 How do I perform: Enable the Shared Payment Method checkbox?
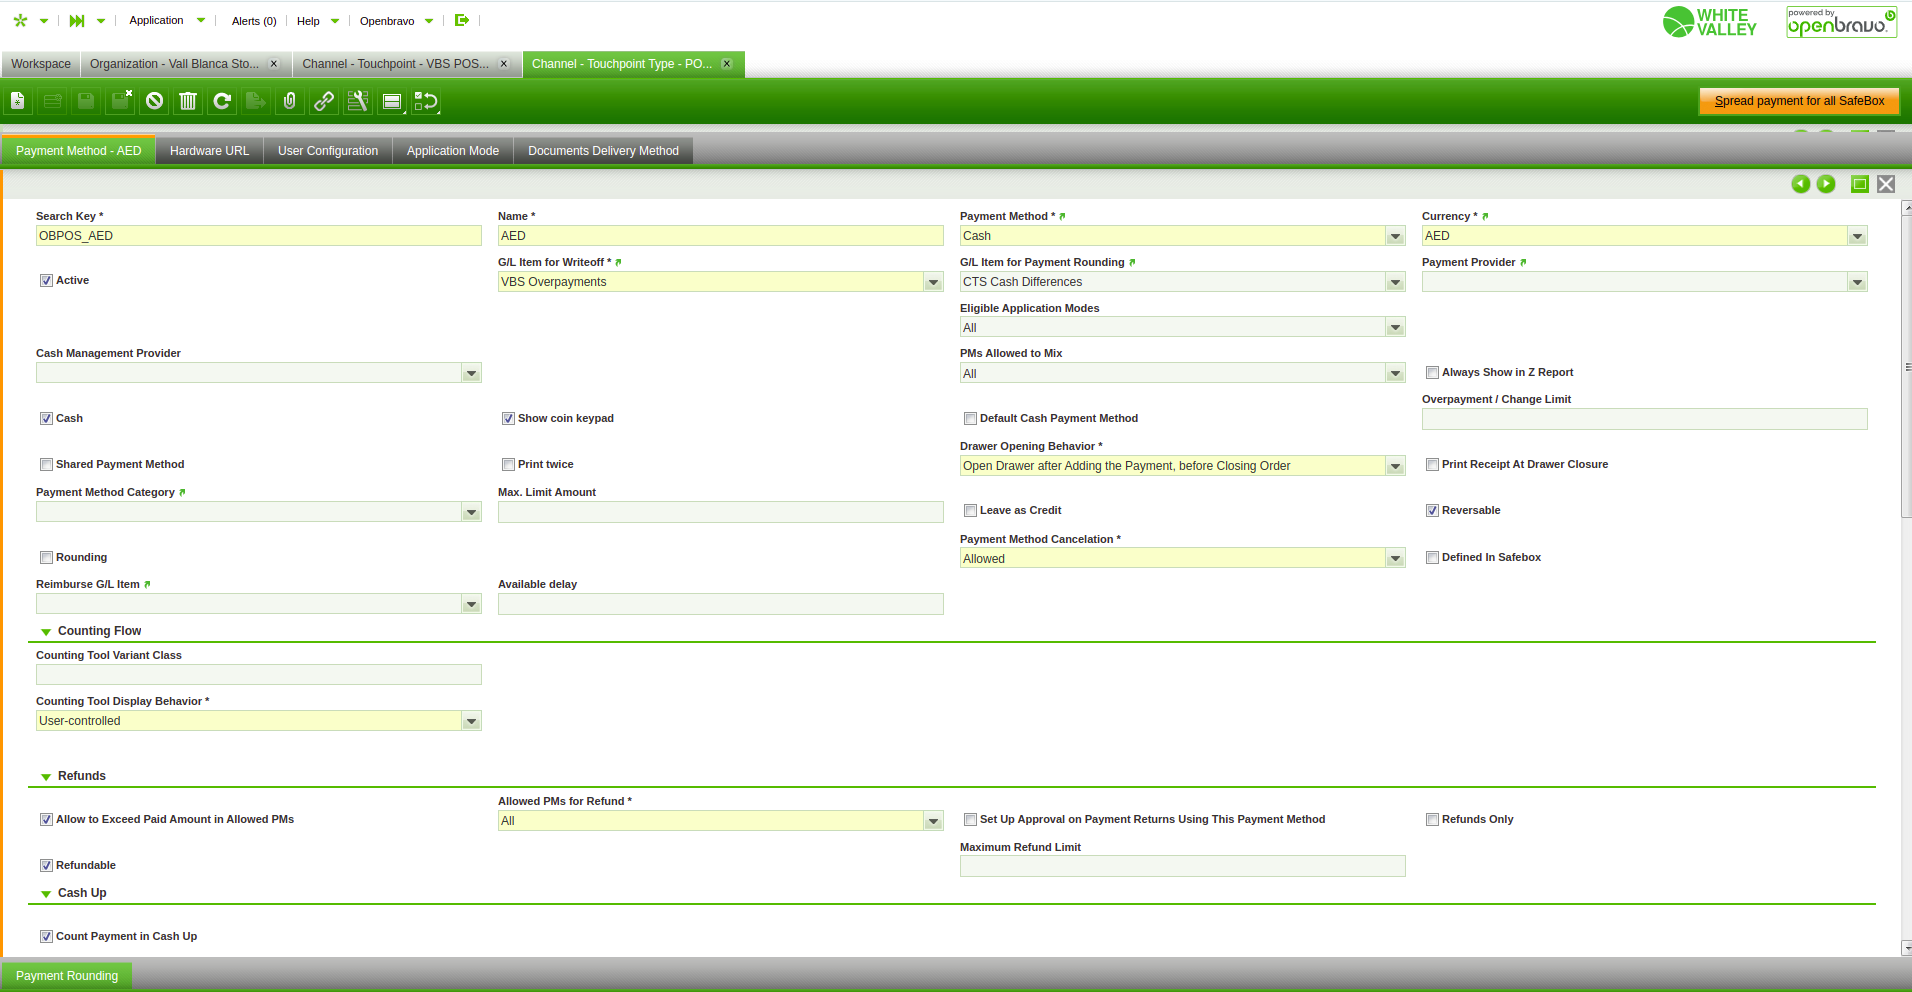[46, 465]
